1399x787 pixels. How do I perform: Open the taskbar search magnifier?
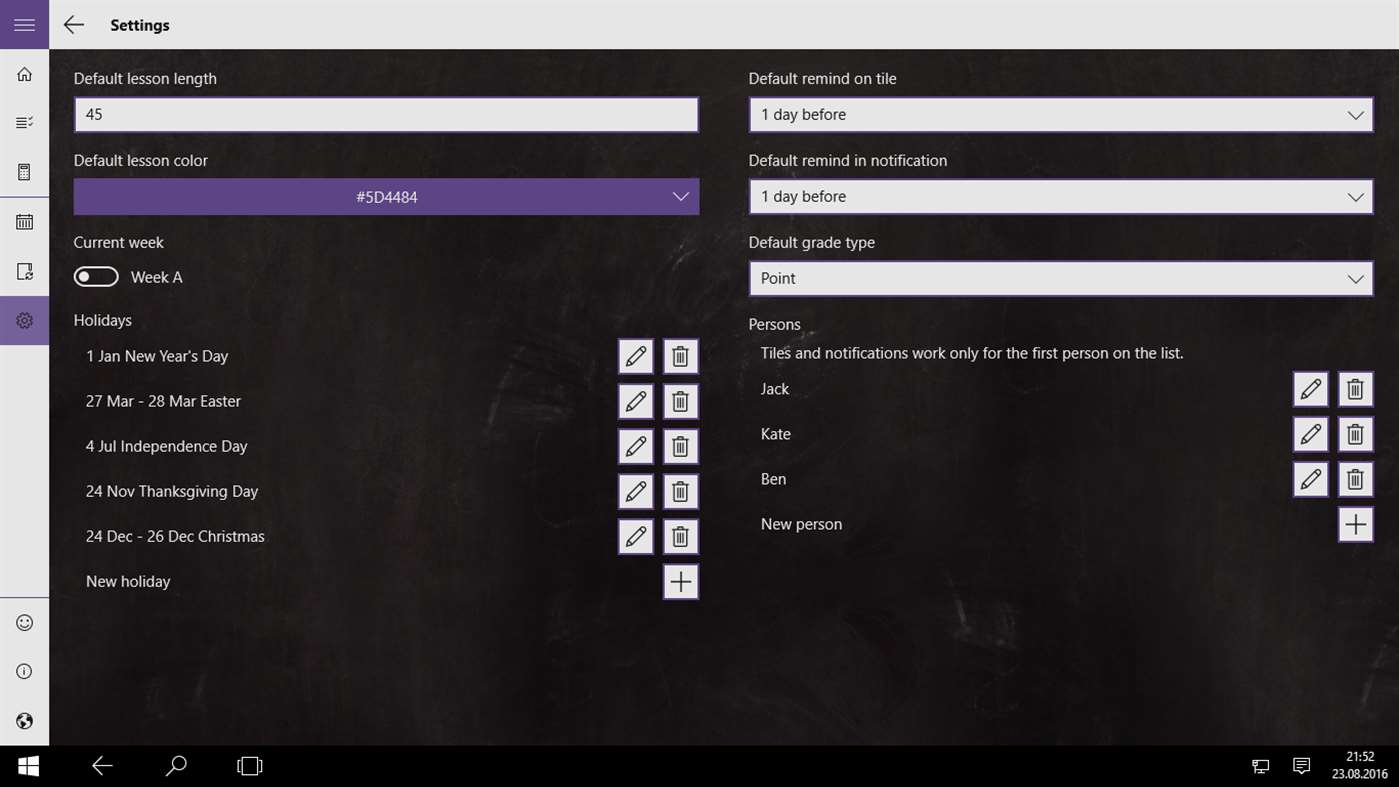click(176, 766)
